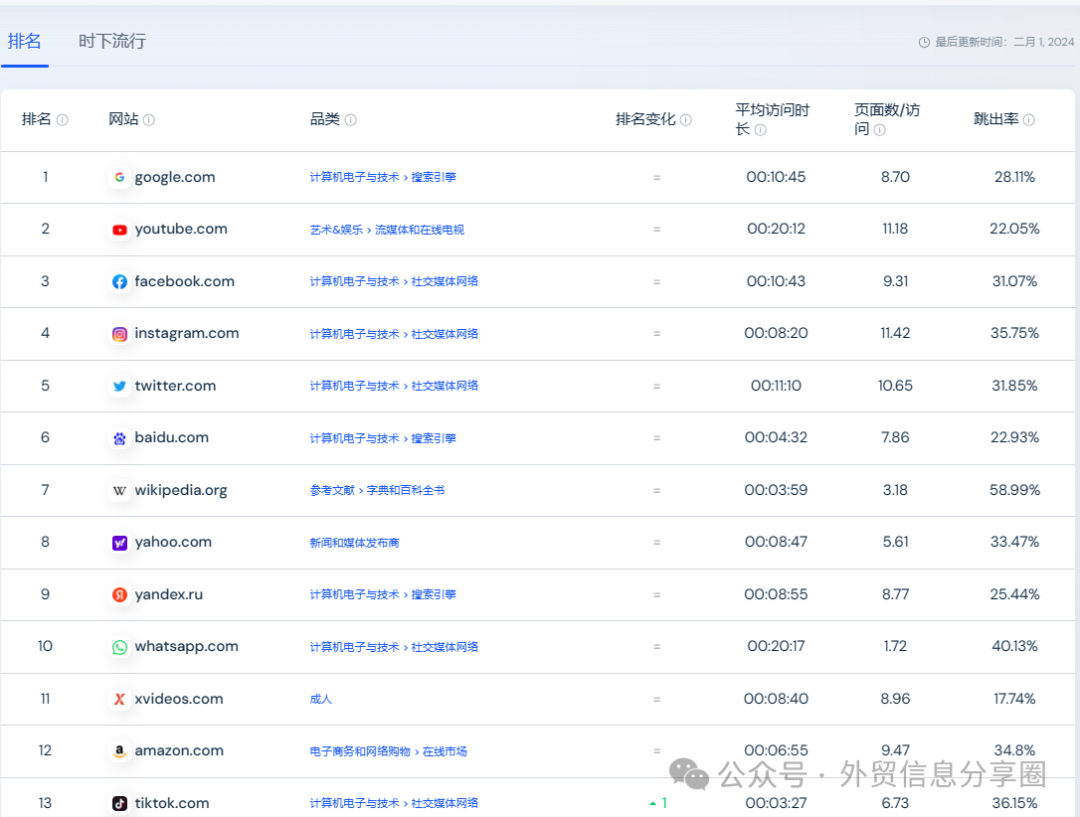Select youtube.com bounce rate 22.05%
This screenshot has width=1080, height=817.
pyautogui.click(x=1015, y=229)
